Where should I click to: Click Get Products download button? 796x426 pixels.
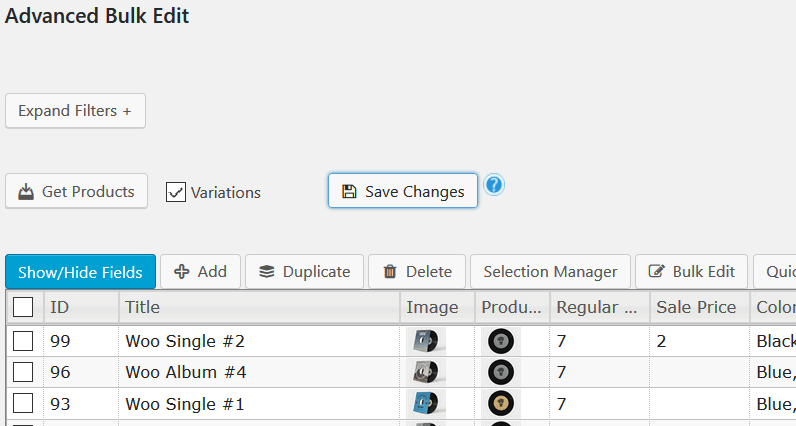[76, 191]
